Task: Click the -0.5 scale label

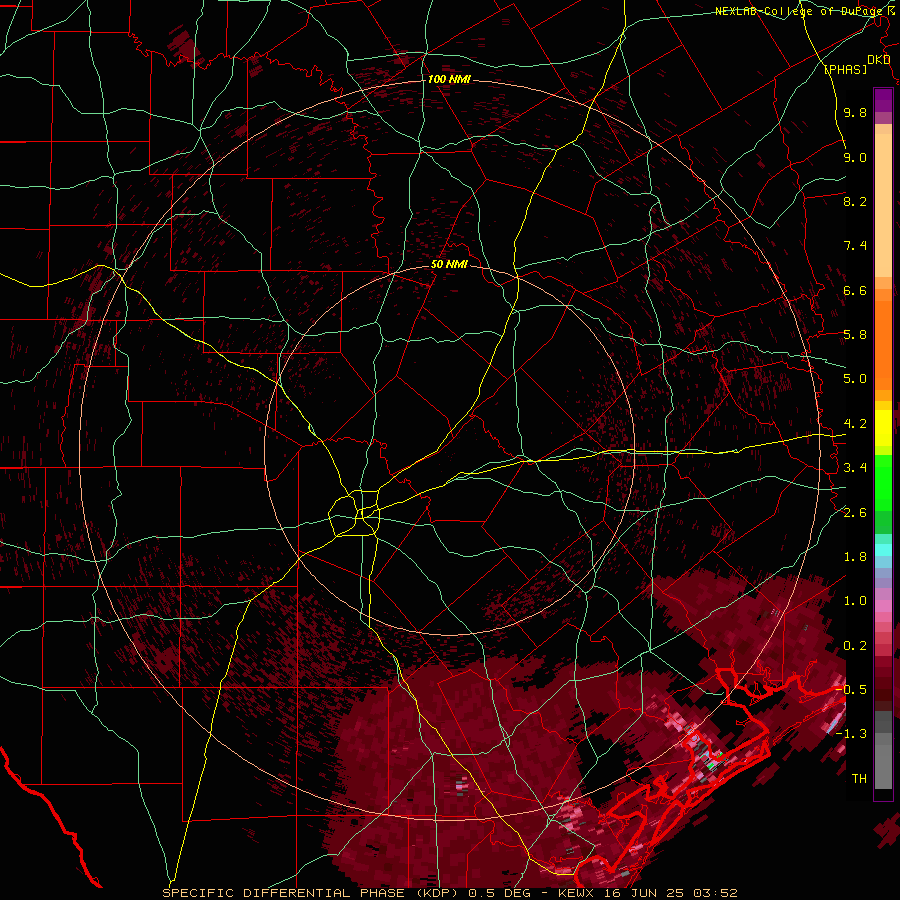Action: [x=852, y=690]
